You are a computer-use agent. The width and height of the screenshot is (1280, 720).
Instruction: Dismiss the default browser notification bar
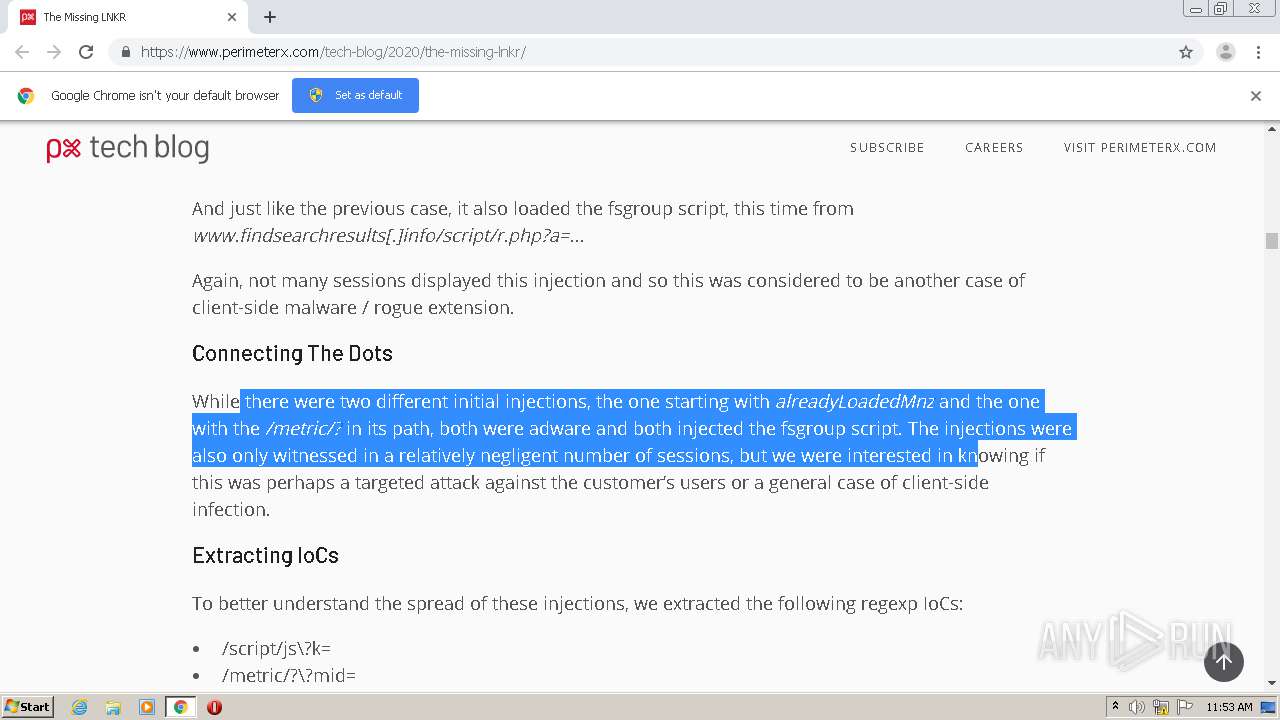click(1256, 96)
